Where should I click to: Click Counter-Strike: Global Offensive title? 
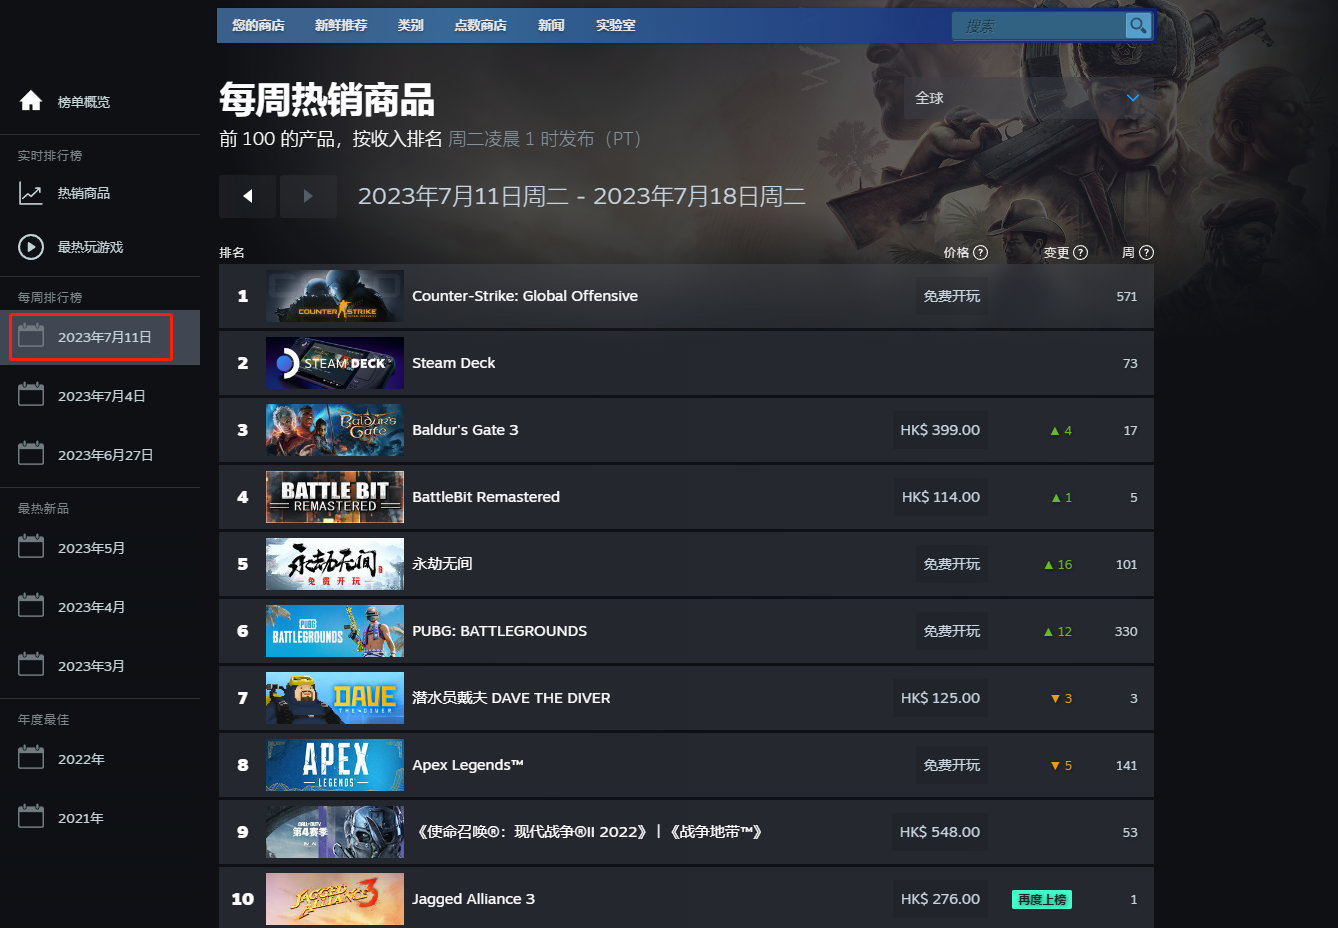click(525, 296)
